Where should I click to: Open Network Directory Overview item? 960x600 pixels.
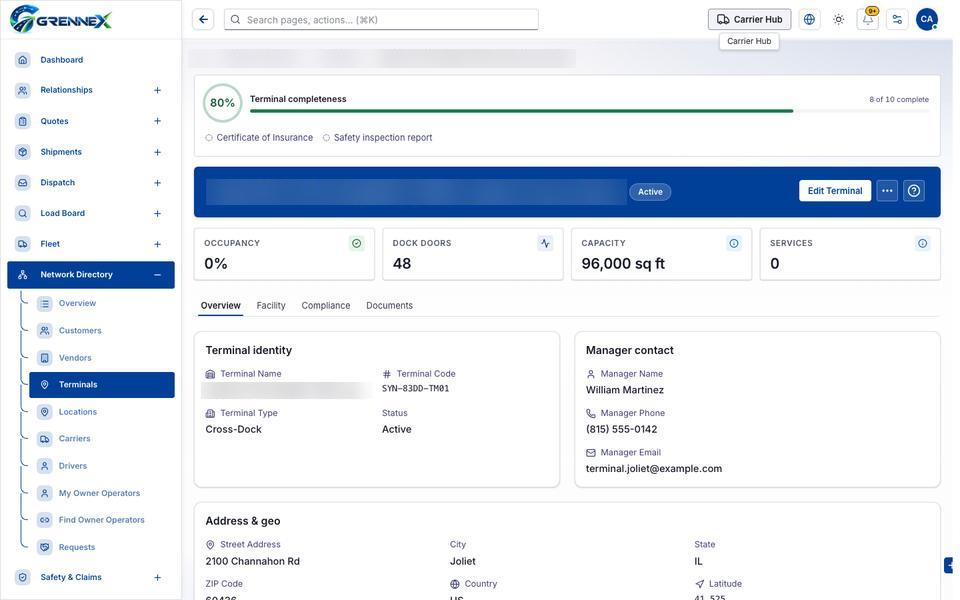(102, 303)
